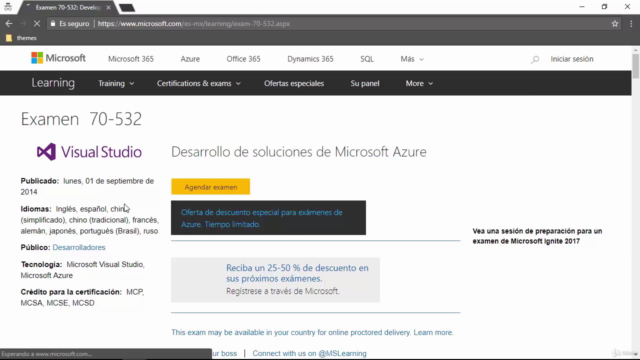Image resolution: width=640 pixels, height=360 pixels.
Task: Restore down the browser window
Action: point(604,7)
